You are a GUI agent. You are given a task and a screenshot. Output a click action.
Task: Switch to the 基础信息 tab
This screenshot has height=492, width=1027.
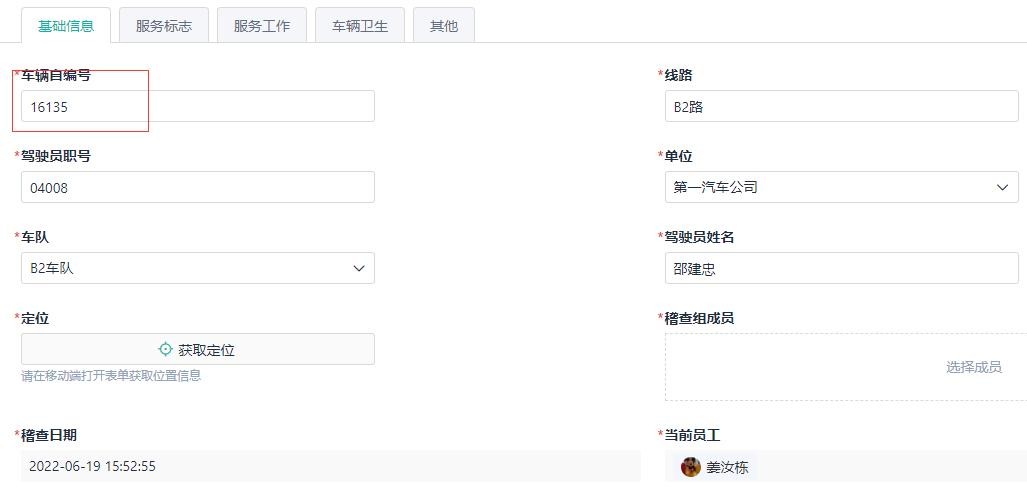coord(66,26)
